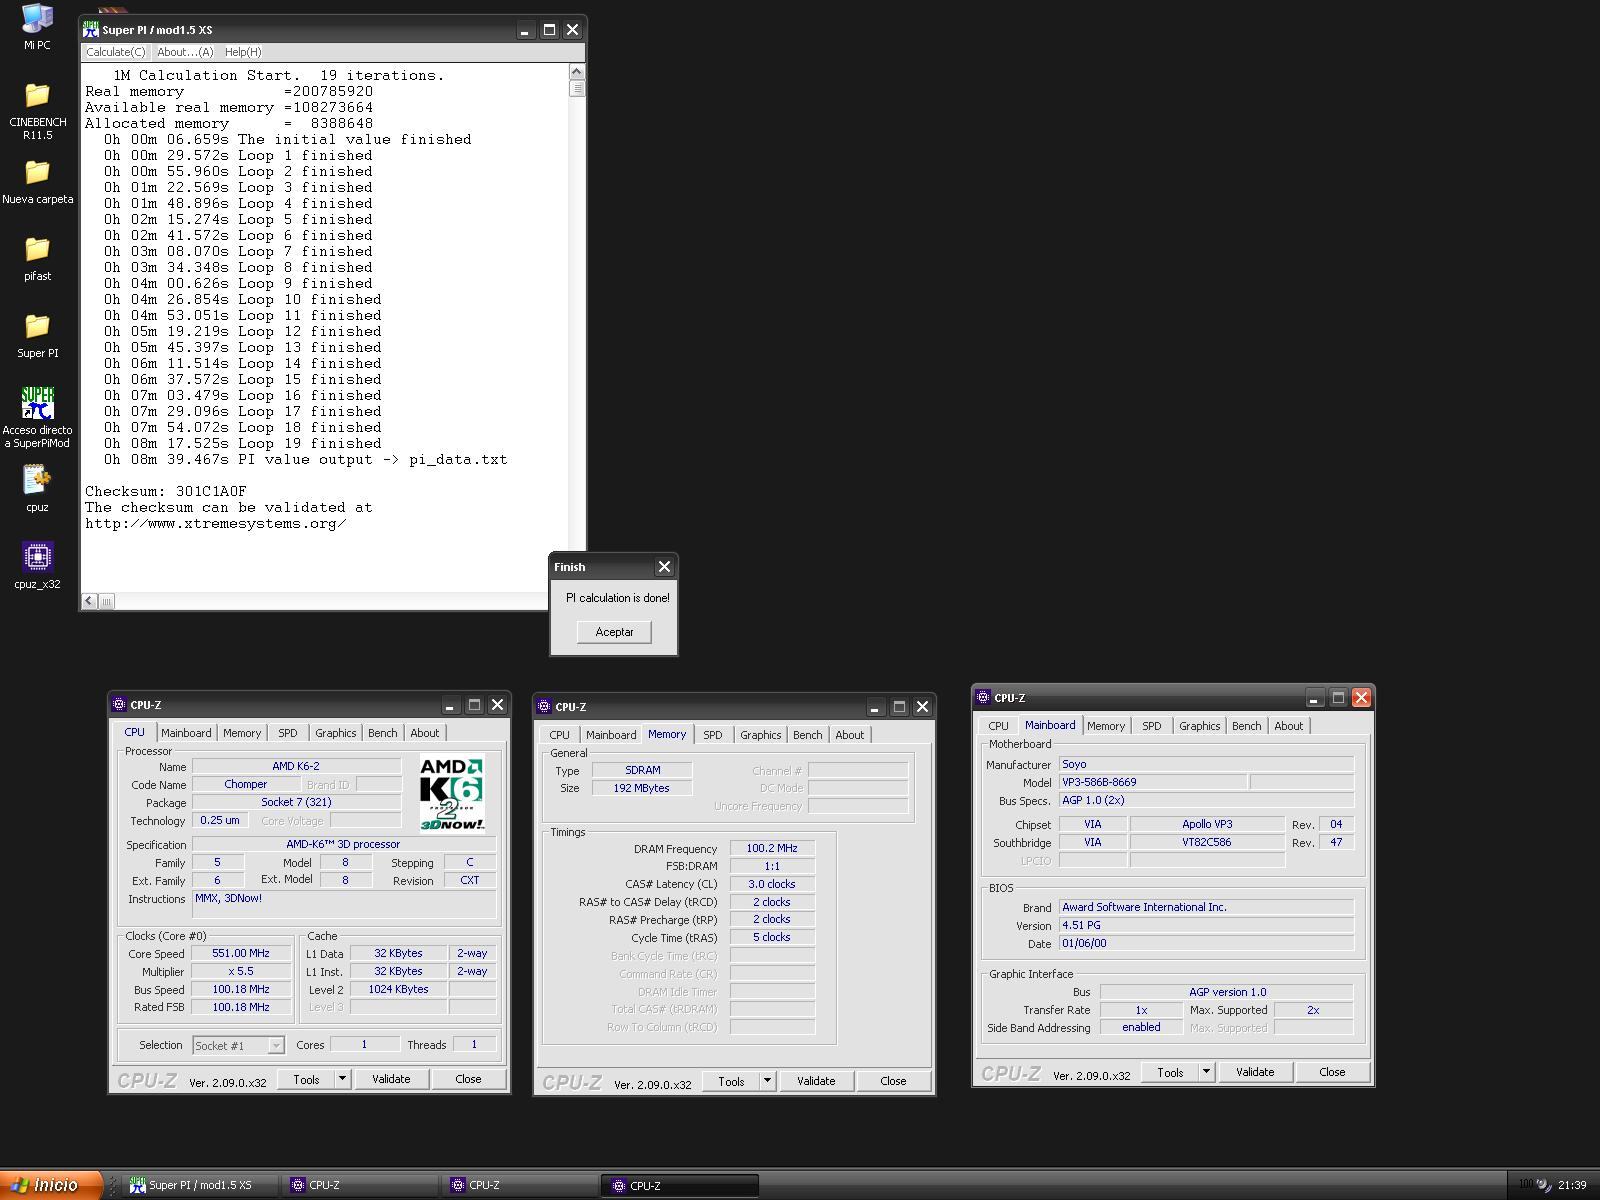Open the Help(H) menu
This screenshot has width=1600, height=1200.
[x=243, y=52]
